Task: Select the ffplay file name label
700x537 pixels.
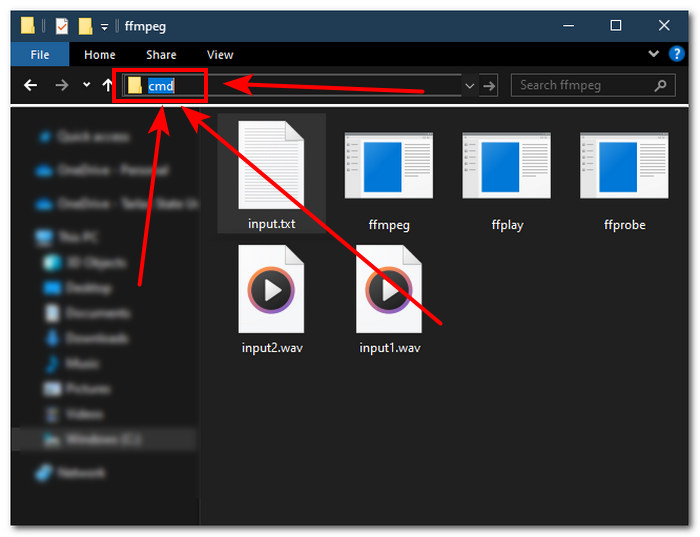Action: 507,225
